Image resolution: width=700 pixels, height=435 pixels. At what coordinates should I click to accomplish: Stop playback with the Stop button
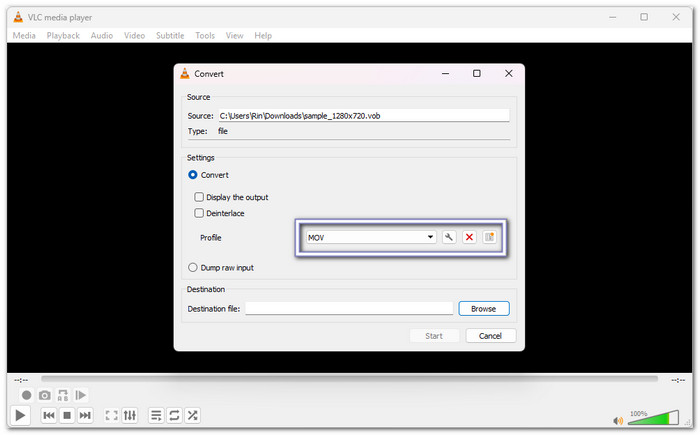(x=67, y=415)
